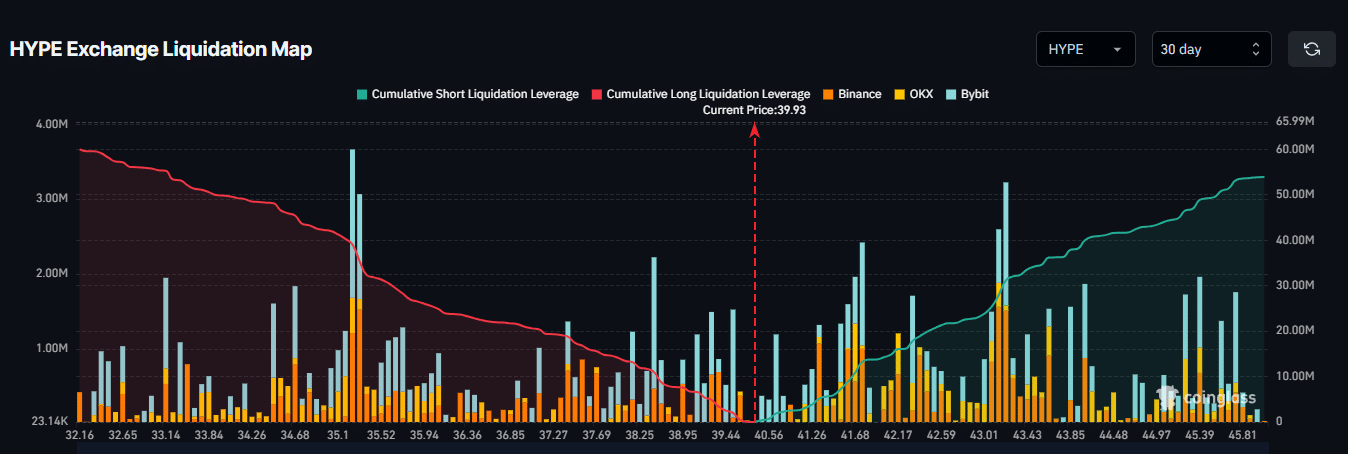
Task: Click the Cumulative Long Liquidation Leverage label
Action: tap(708, 94)
